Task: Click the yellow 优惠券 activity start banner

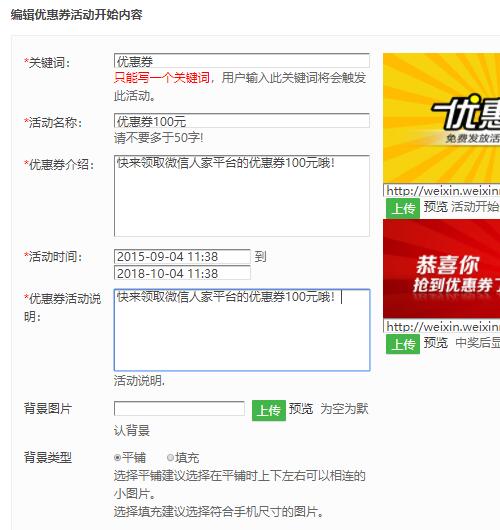Action: (442, 118)
